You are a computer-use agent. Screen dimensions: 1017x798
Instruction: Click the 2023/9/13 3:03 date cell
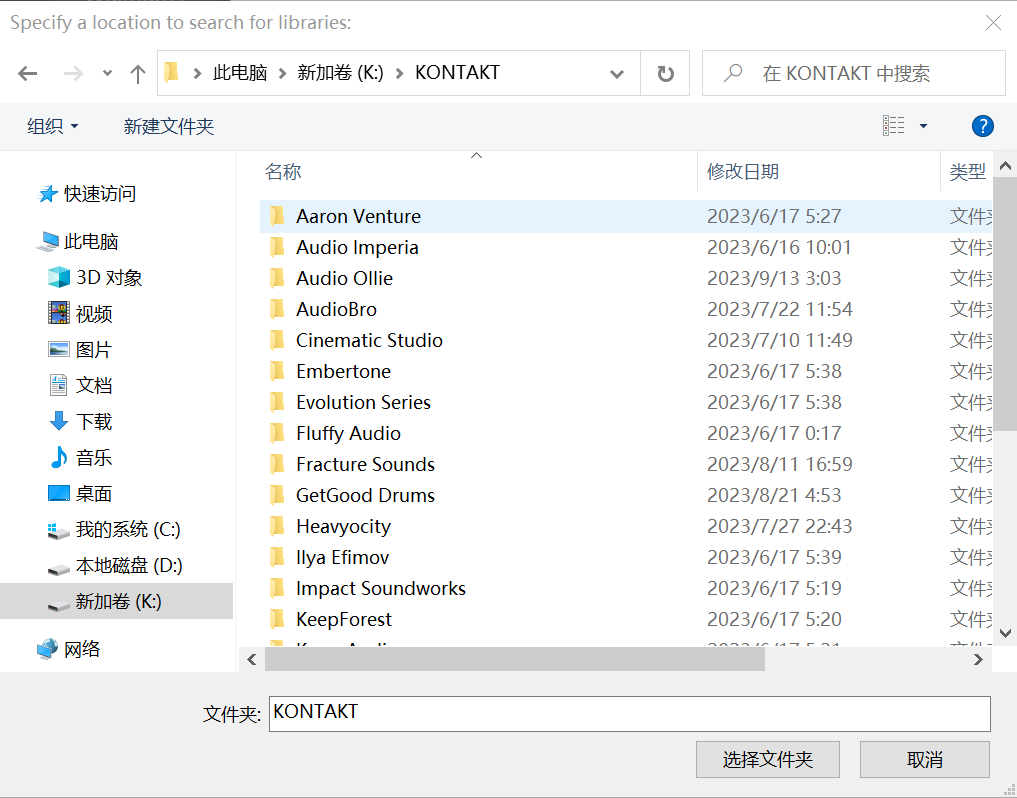[x=774, y=278]
